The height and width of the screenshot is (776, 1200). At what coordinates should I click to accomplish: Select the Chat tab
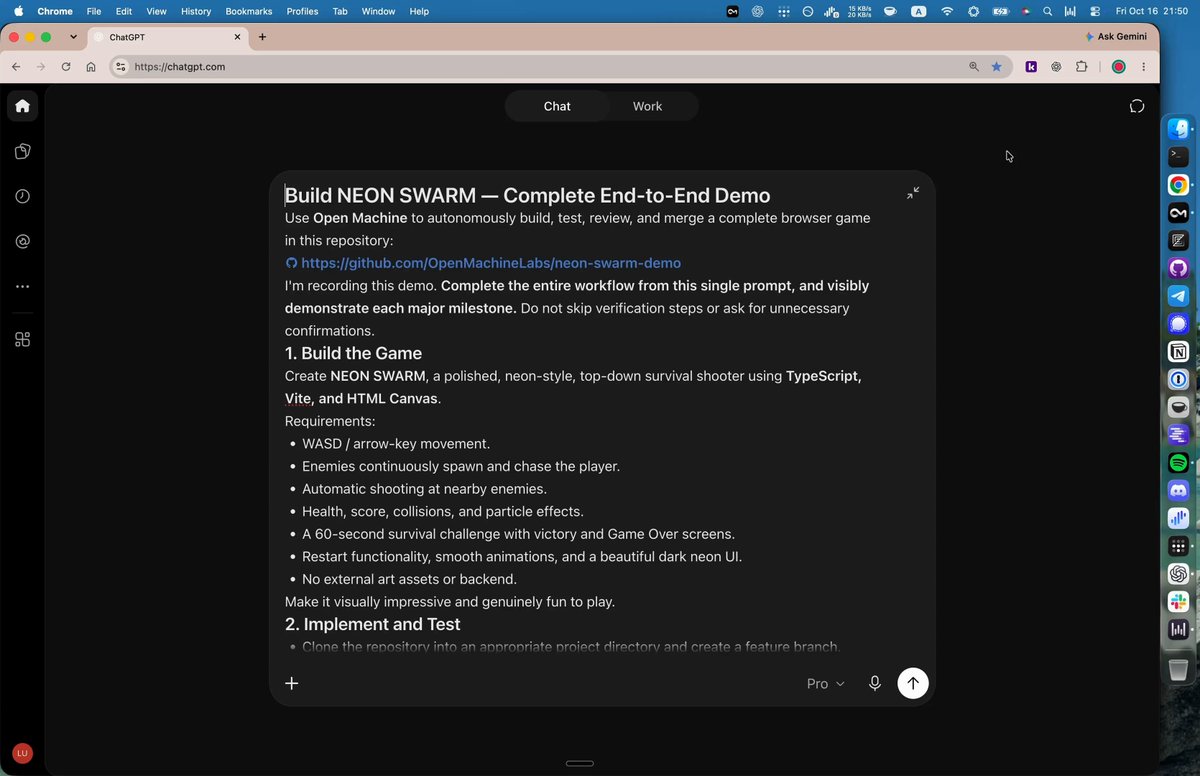557,106
